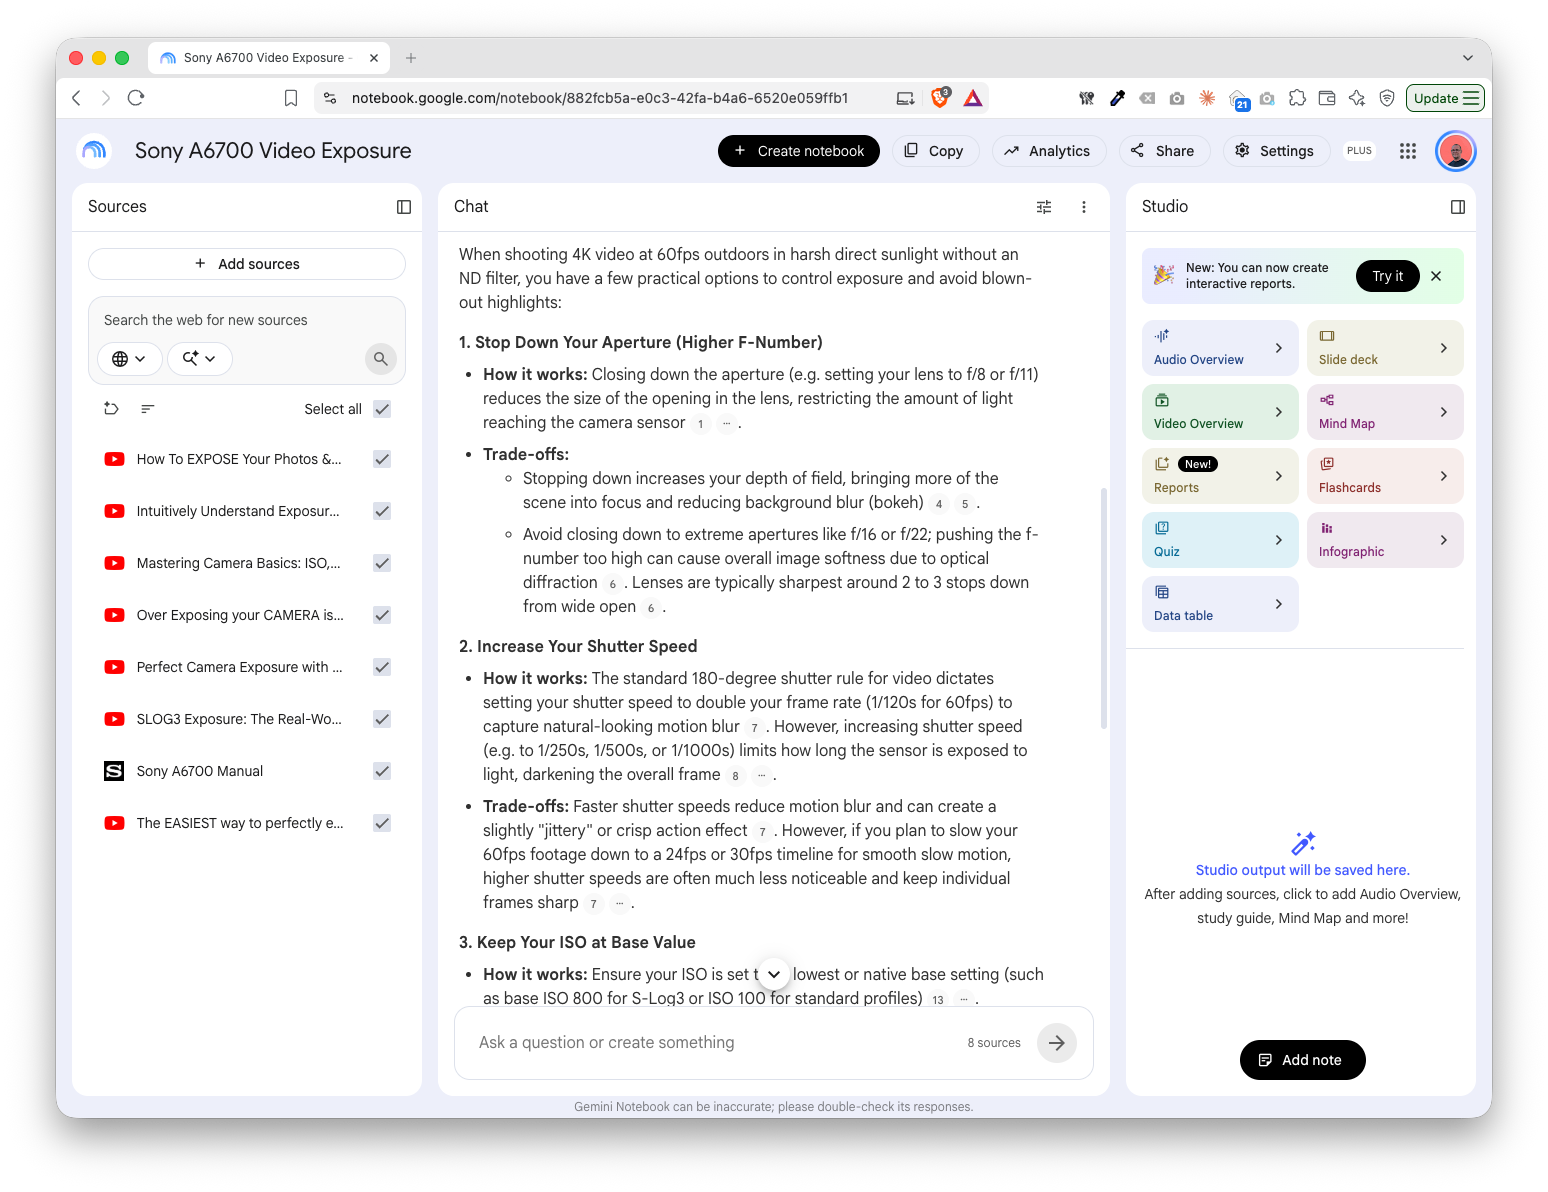Open the browser tab search chevron
The height and width of the screenshot is (1192, 1548).
click(x=1468, y=58)
